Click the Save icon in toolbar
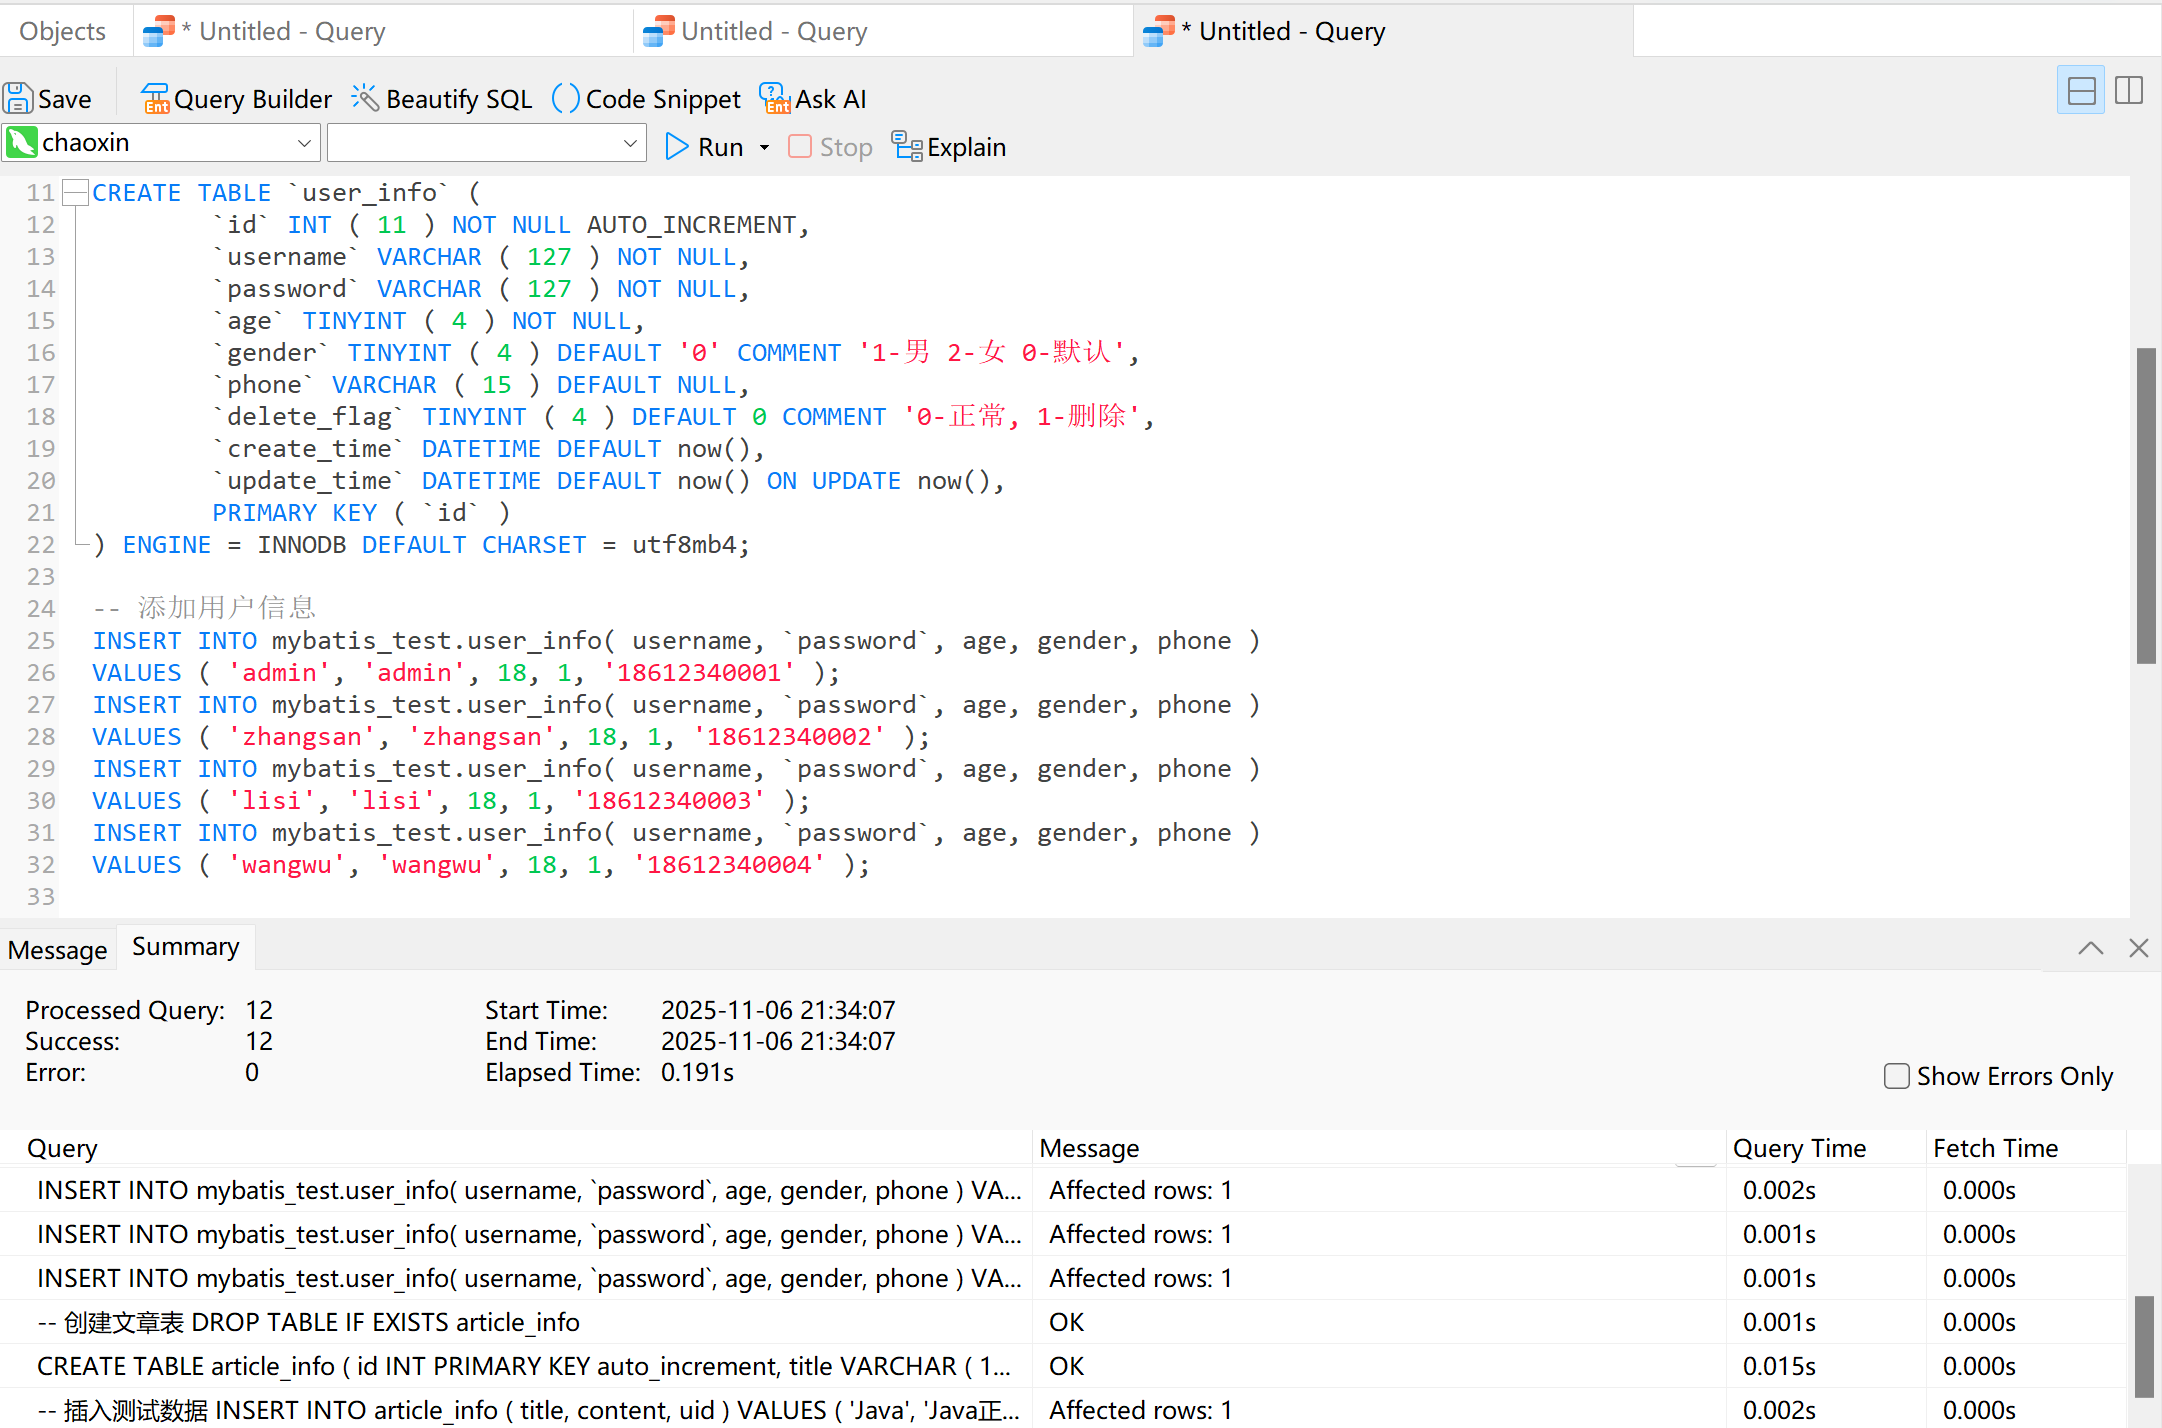Screen dimensions: 2162x1428 [18, 99]
